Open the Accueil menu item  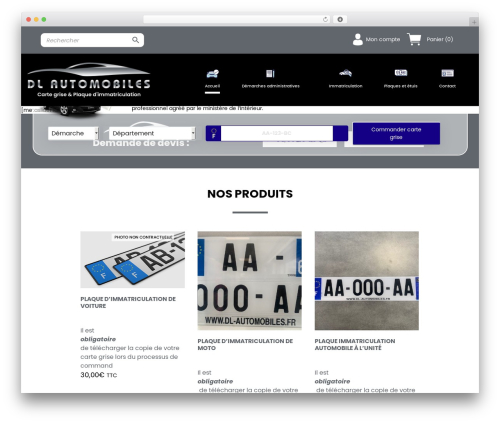tap(212, 86)
